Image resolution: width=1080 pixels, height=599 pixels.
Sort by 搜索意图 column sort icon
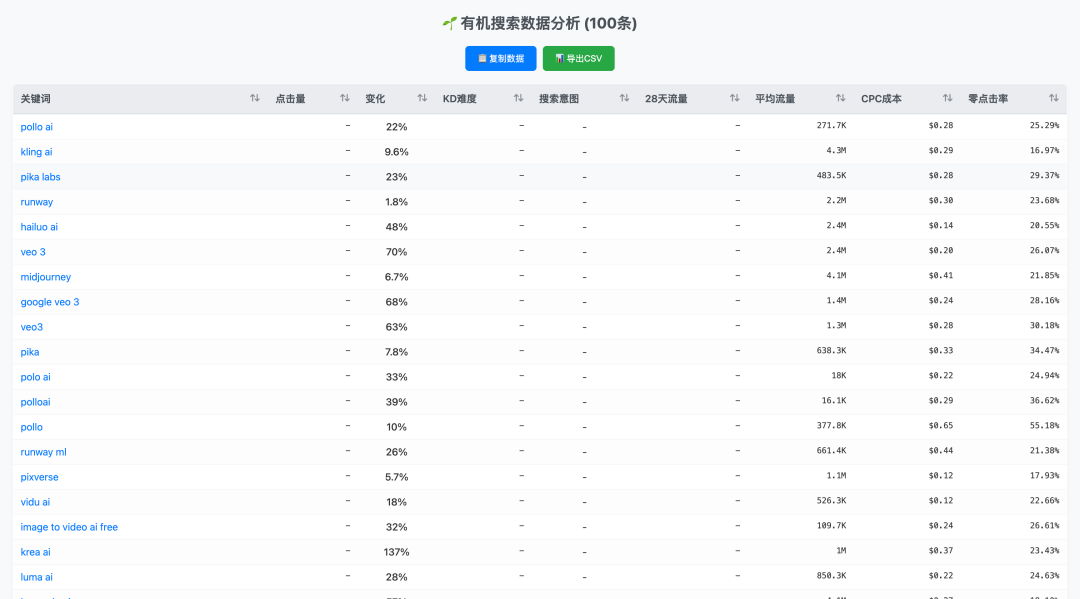[624, 98]
